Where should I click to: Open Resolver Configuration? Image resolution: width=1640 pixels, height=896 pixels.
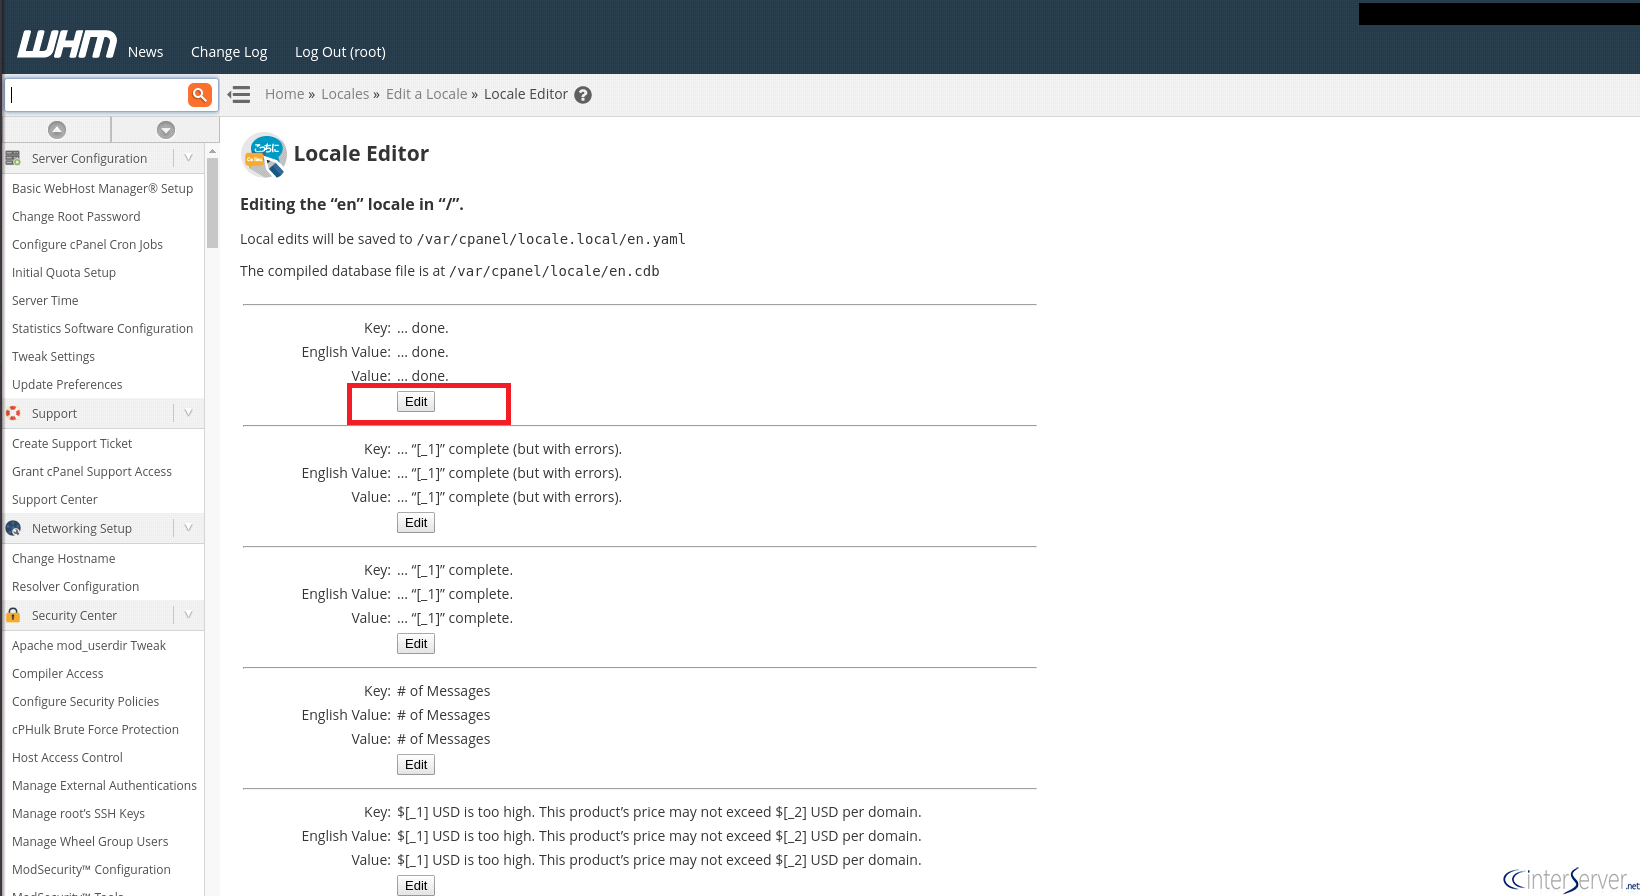pos(75,586)
